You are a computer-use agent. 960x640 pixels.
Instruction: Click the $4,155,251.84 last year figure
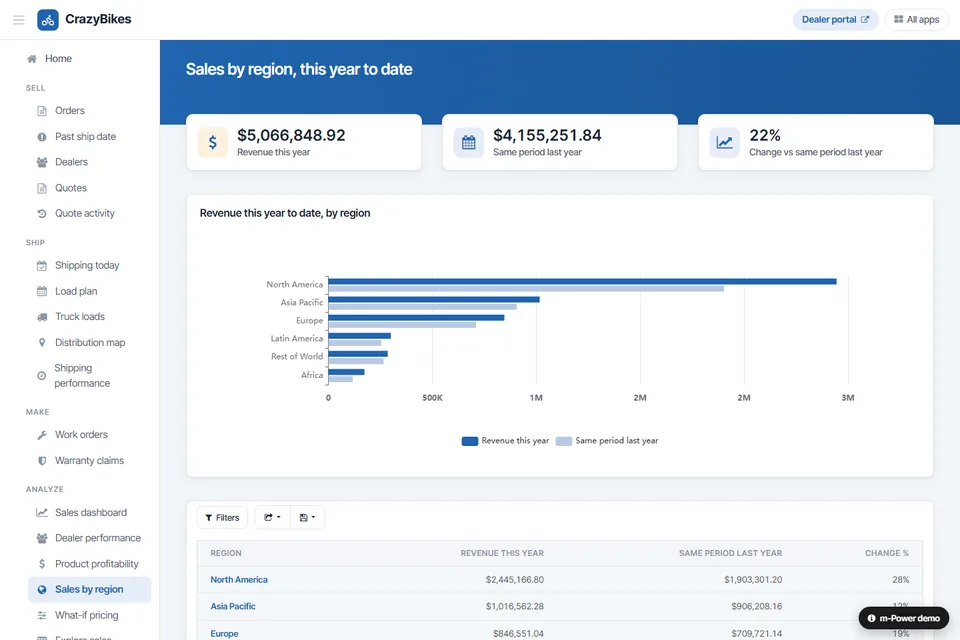[x=547, y=135]
